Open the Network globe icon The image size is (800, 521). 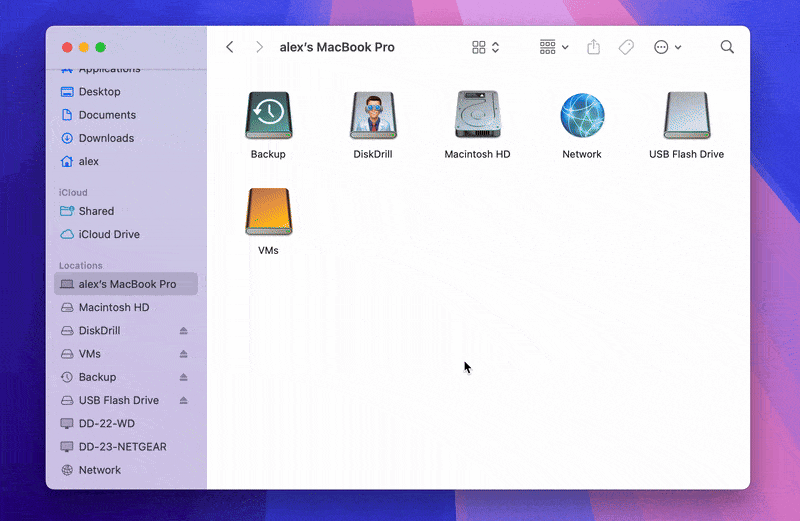(582, 115)
